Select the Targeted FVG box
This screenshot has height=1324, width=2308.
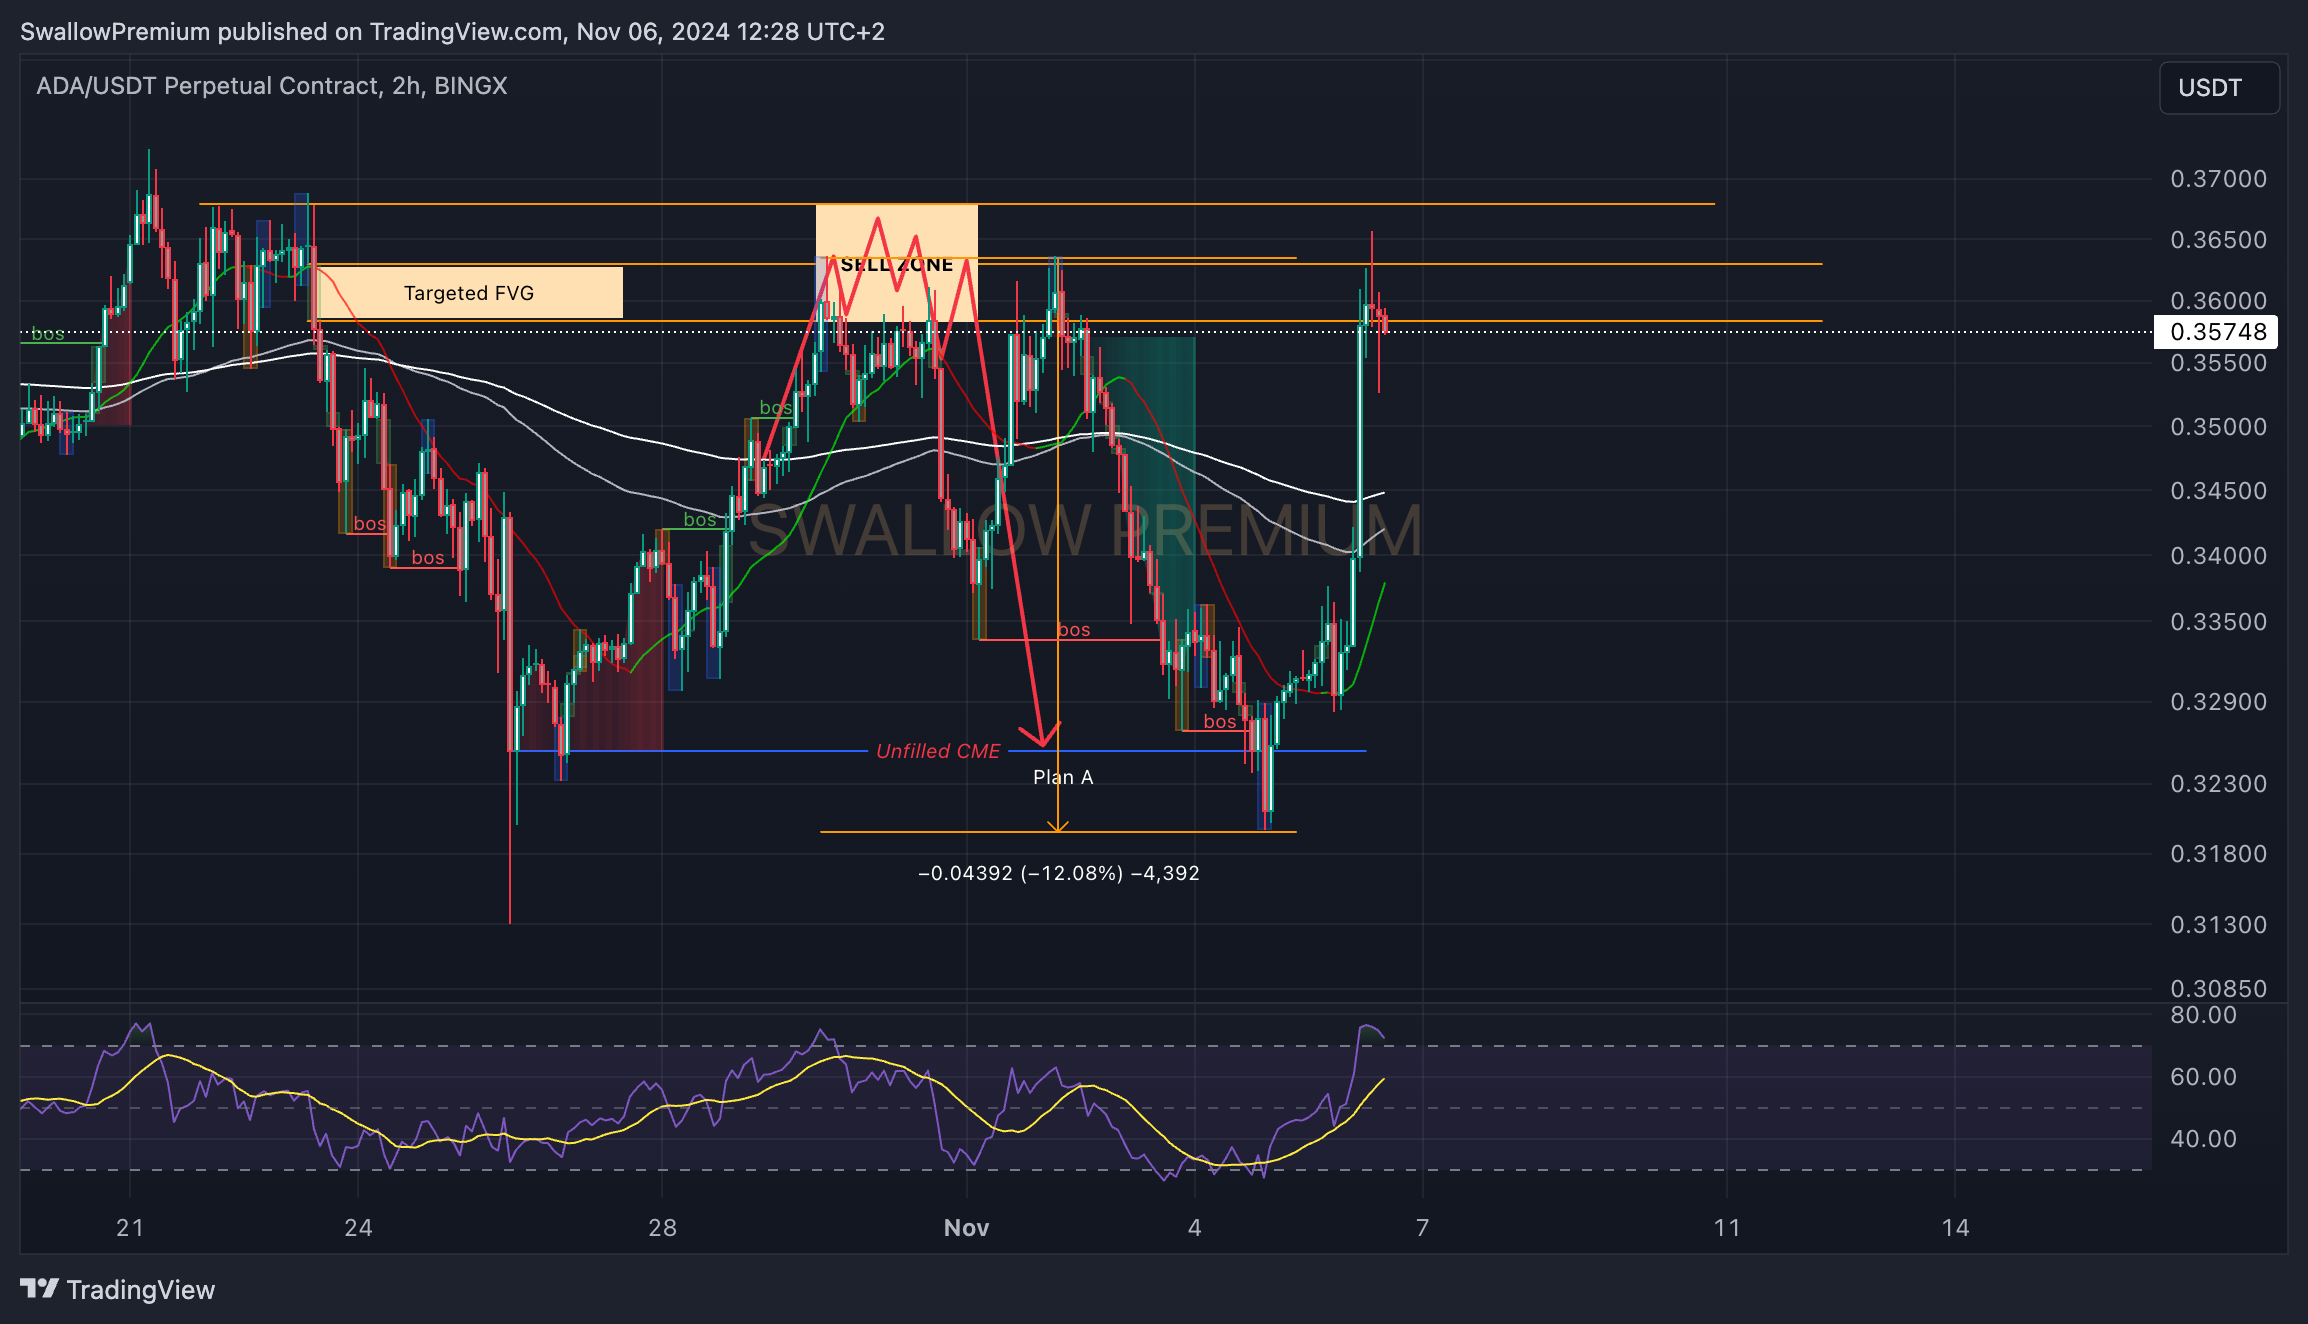(469, 293)
